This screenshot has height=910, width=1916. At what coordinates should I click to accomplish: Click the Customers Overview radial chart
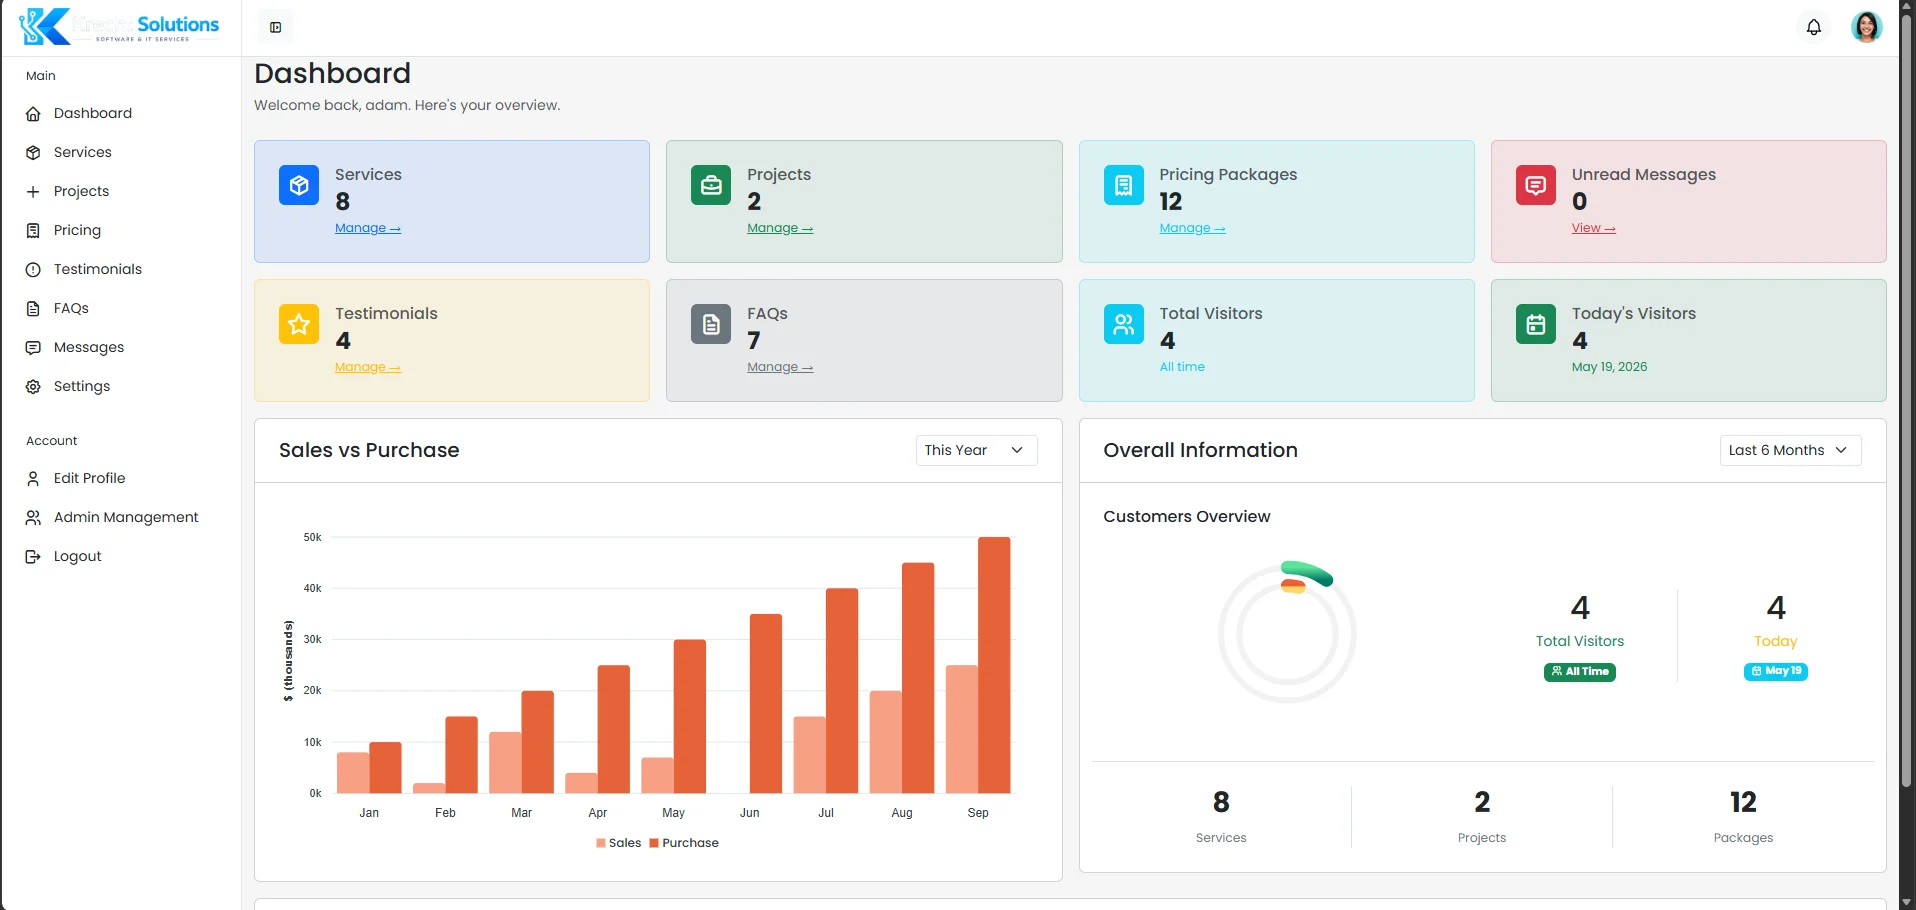pyautogui.click(x=1287, y=633)
